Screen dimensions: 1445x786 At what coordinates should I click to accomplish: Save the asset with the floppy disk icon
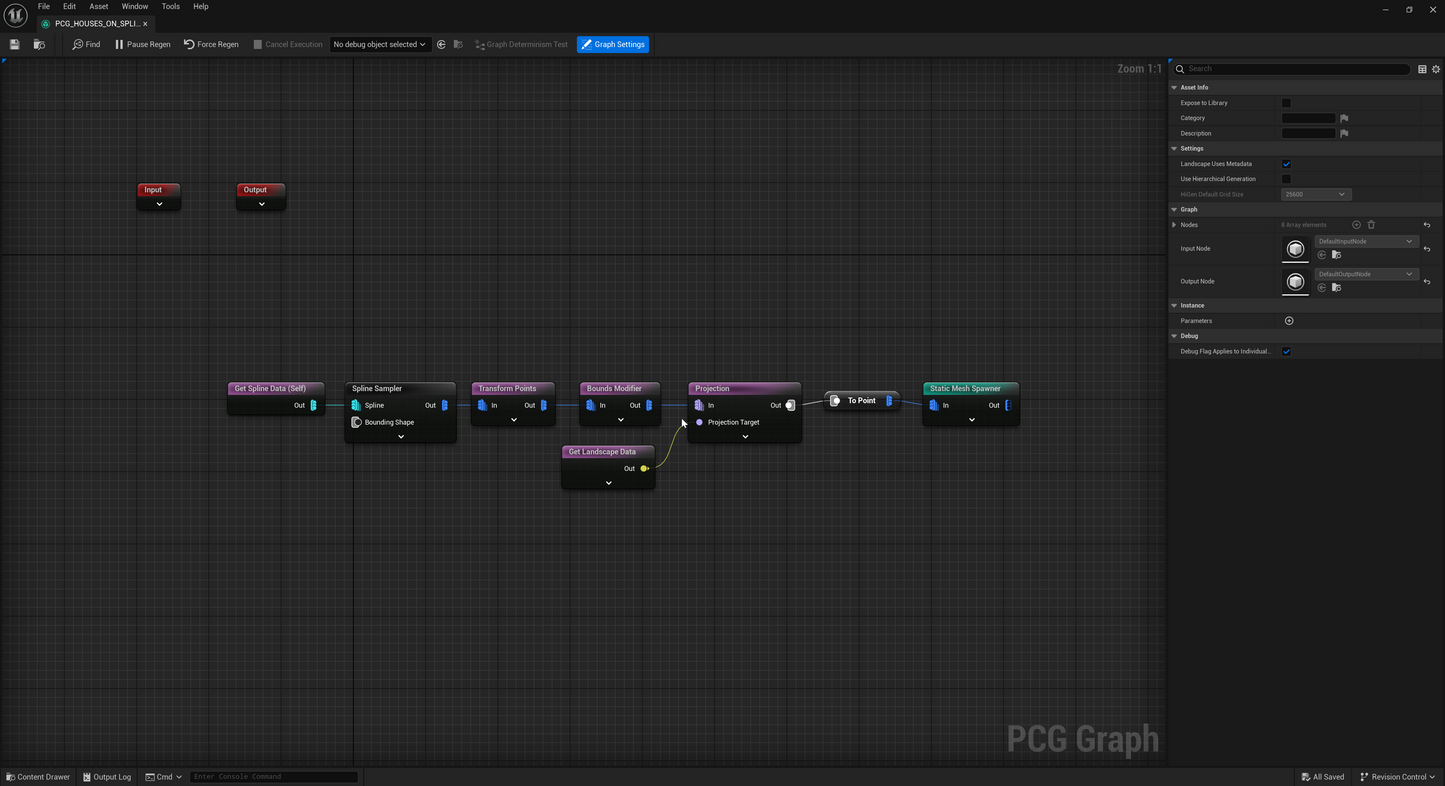[14, 44]
